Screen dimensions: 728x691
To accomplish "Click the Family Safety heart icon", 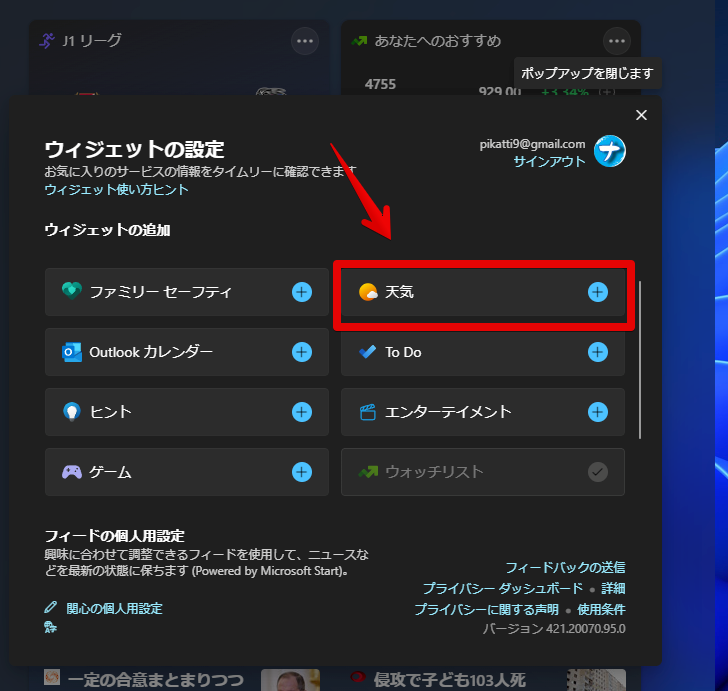I will (72, 291).
